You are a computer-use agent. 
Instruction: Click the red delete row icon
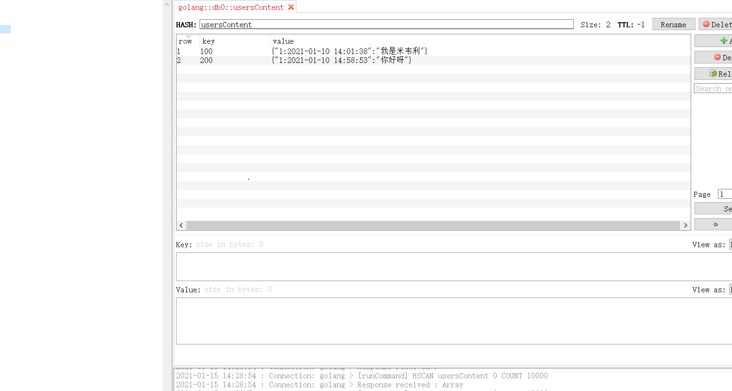tap(718, 57)
